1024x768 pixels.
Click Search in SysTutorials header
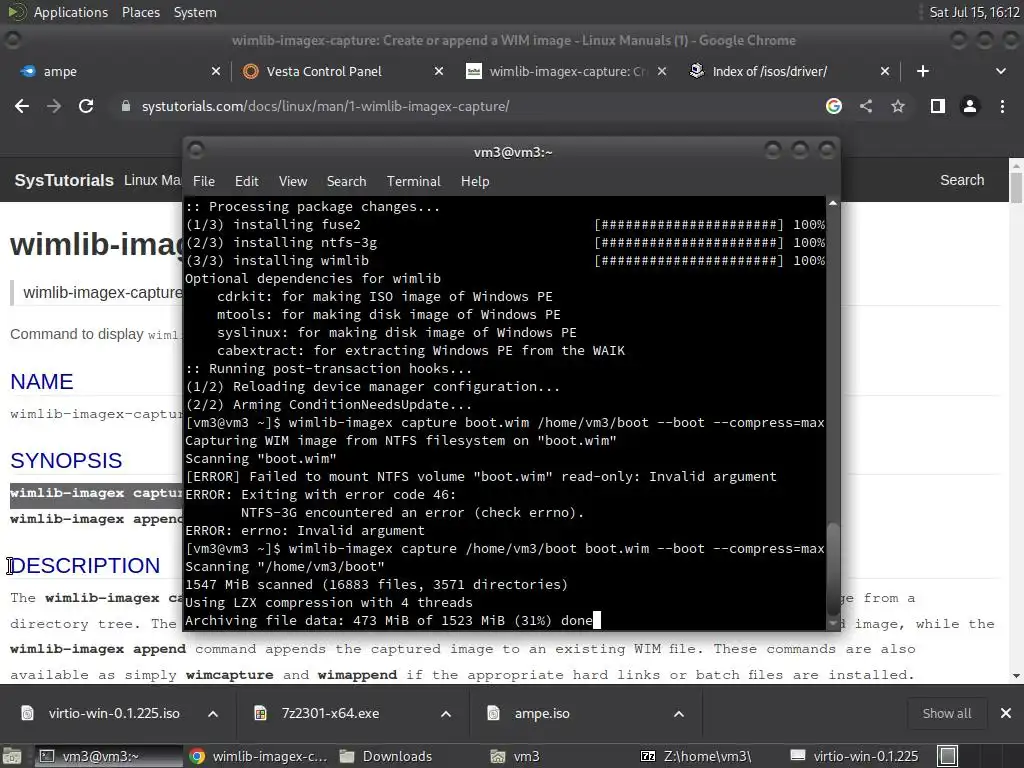962,180
